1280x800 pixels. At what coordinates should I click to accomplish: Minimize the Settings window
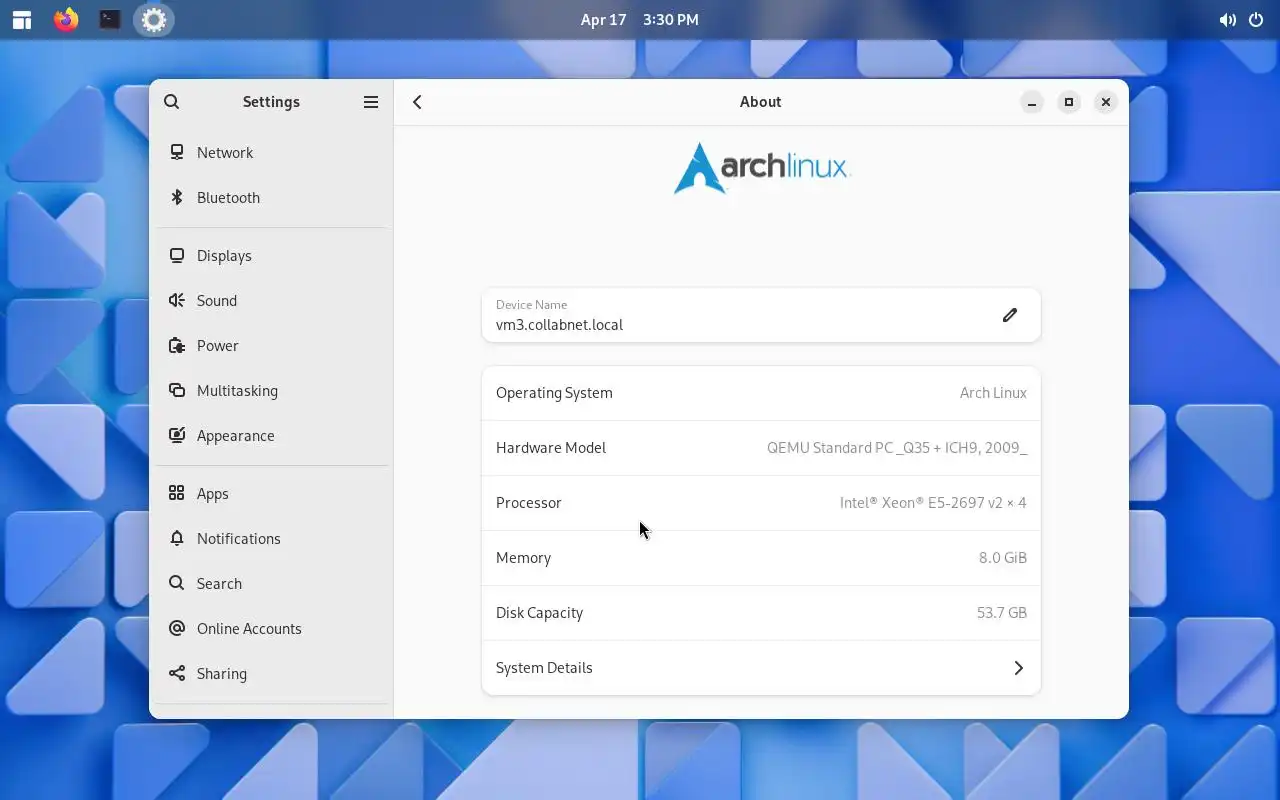pyautogui.click(x=1032, y=102)
